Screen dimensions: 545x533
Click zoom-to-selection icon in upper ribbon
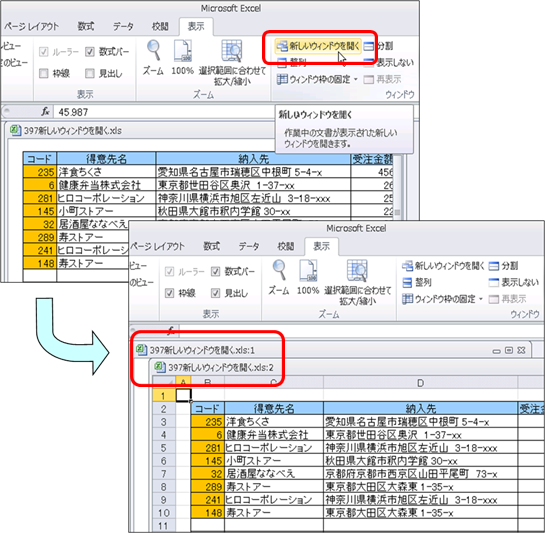(x=232, y=51)
